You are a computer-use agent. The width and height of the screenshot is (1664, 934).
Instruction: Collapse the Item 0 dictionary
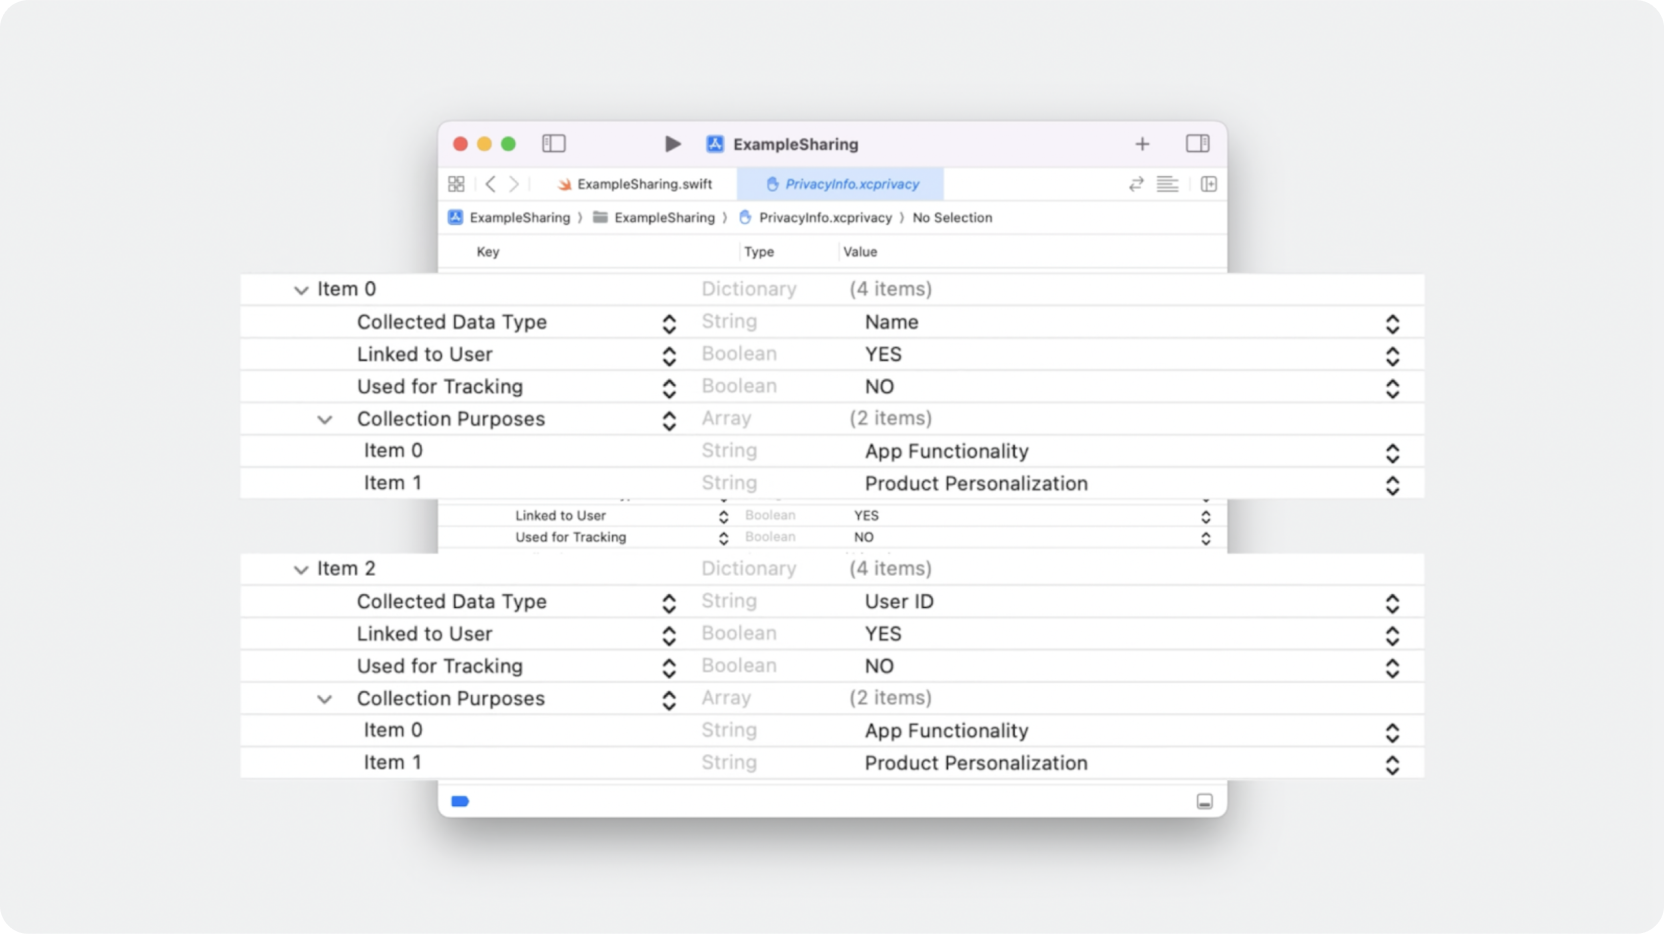(x=301, y=290)
